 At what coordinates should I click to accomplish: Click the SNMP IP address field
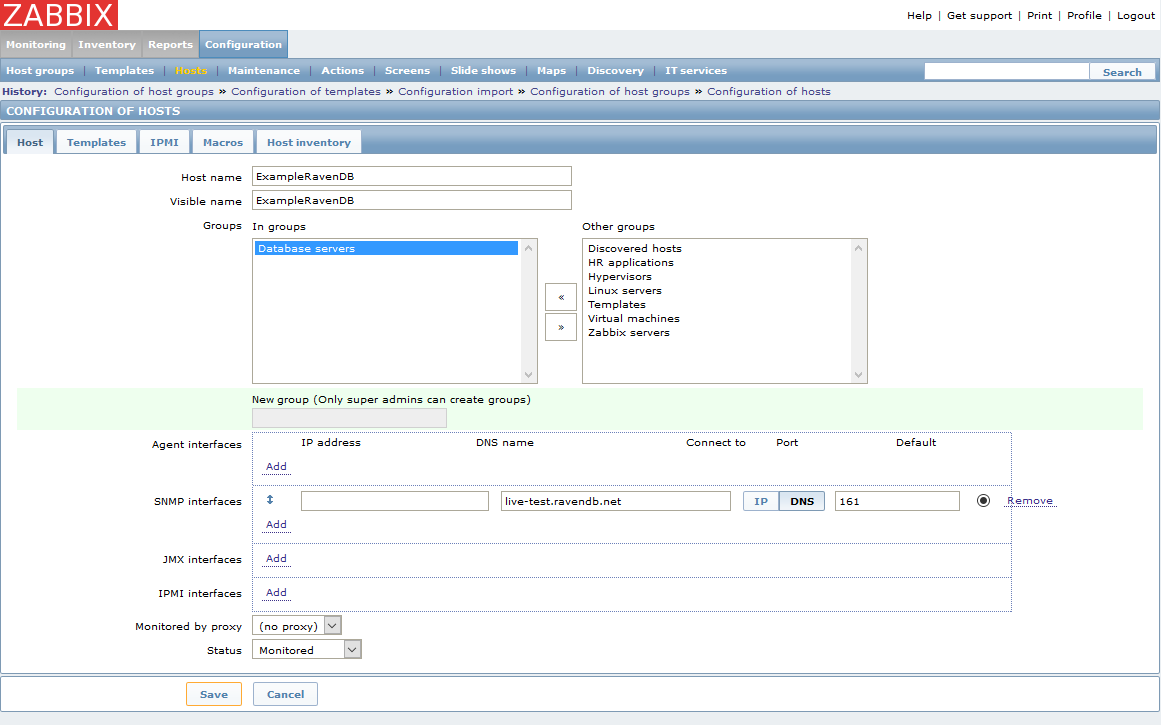click(395, 501)
